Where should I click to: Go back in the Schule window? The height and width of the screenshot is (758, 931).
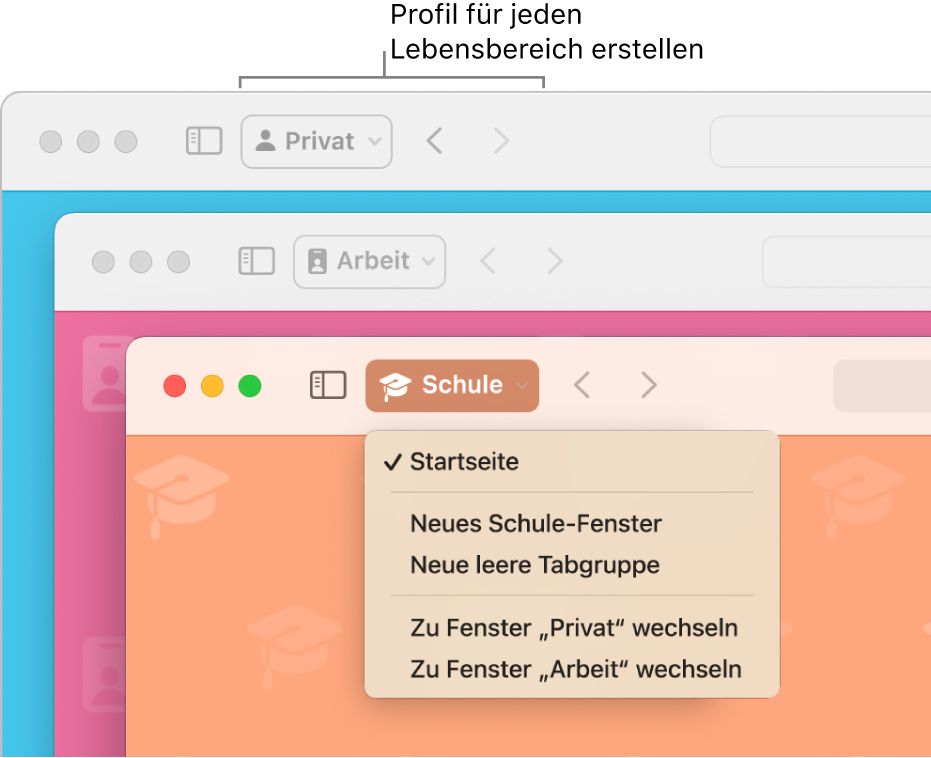point(582,385)
